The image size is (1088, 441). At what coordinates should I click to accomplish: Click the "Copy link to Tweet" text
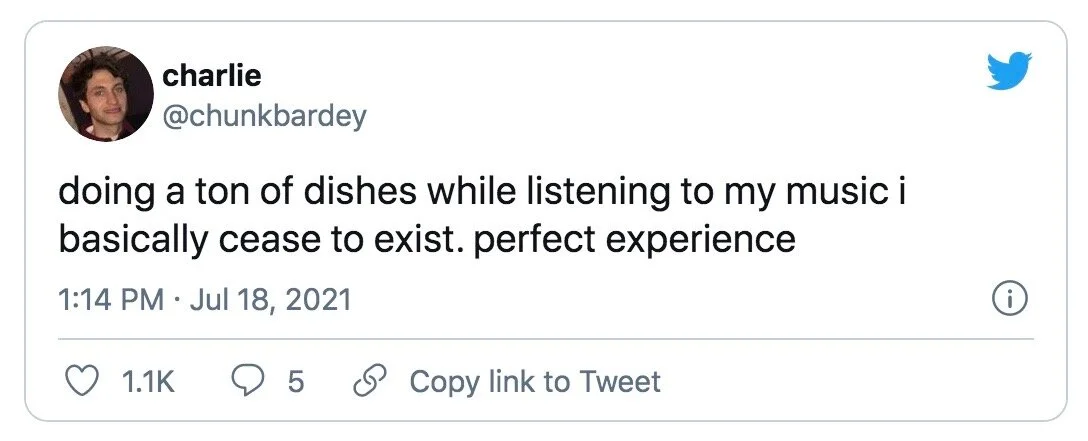(535, 382)
